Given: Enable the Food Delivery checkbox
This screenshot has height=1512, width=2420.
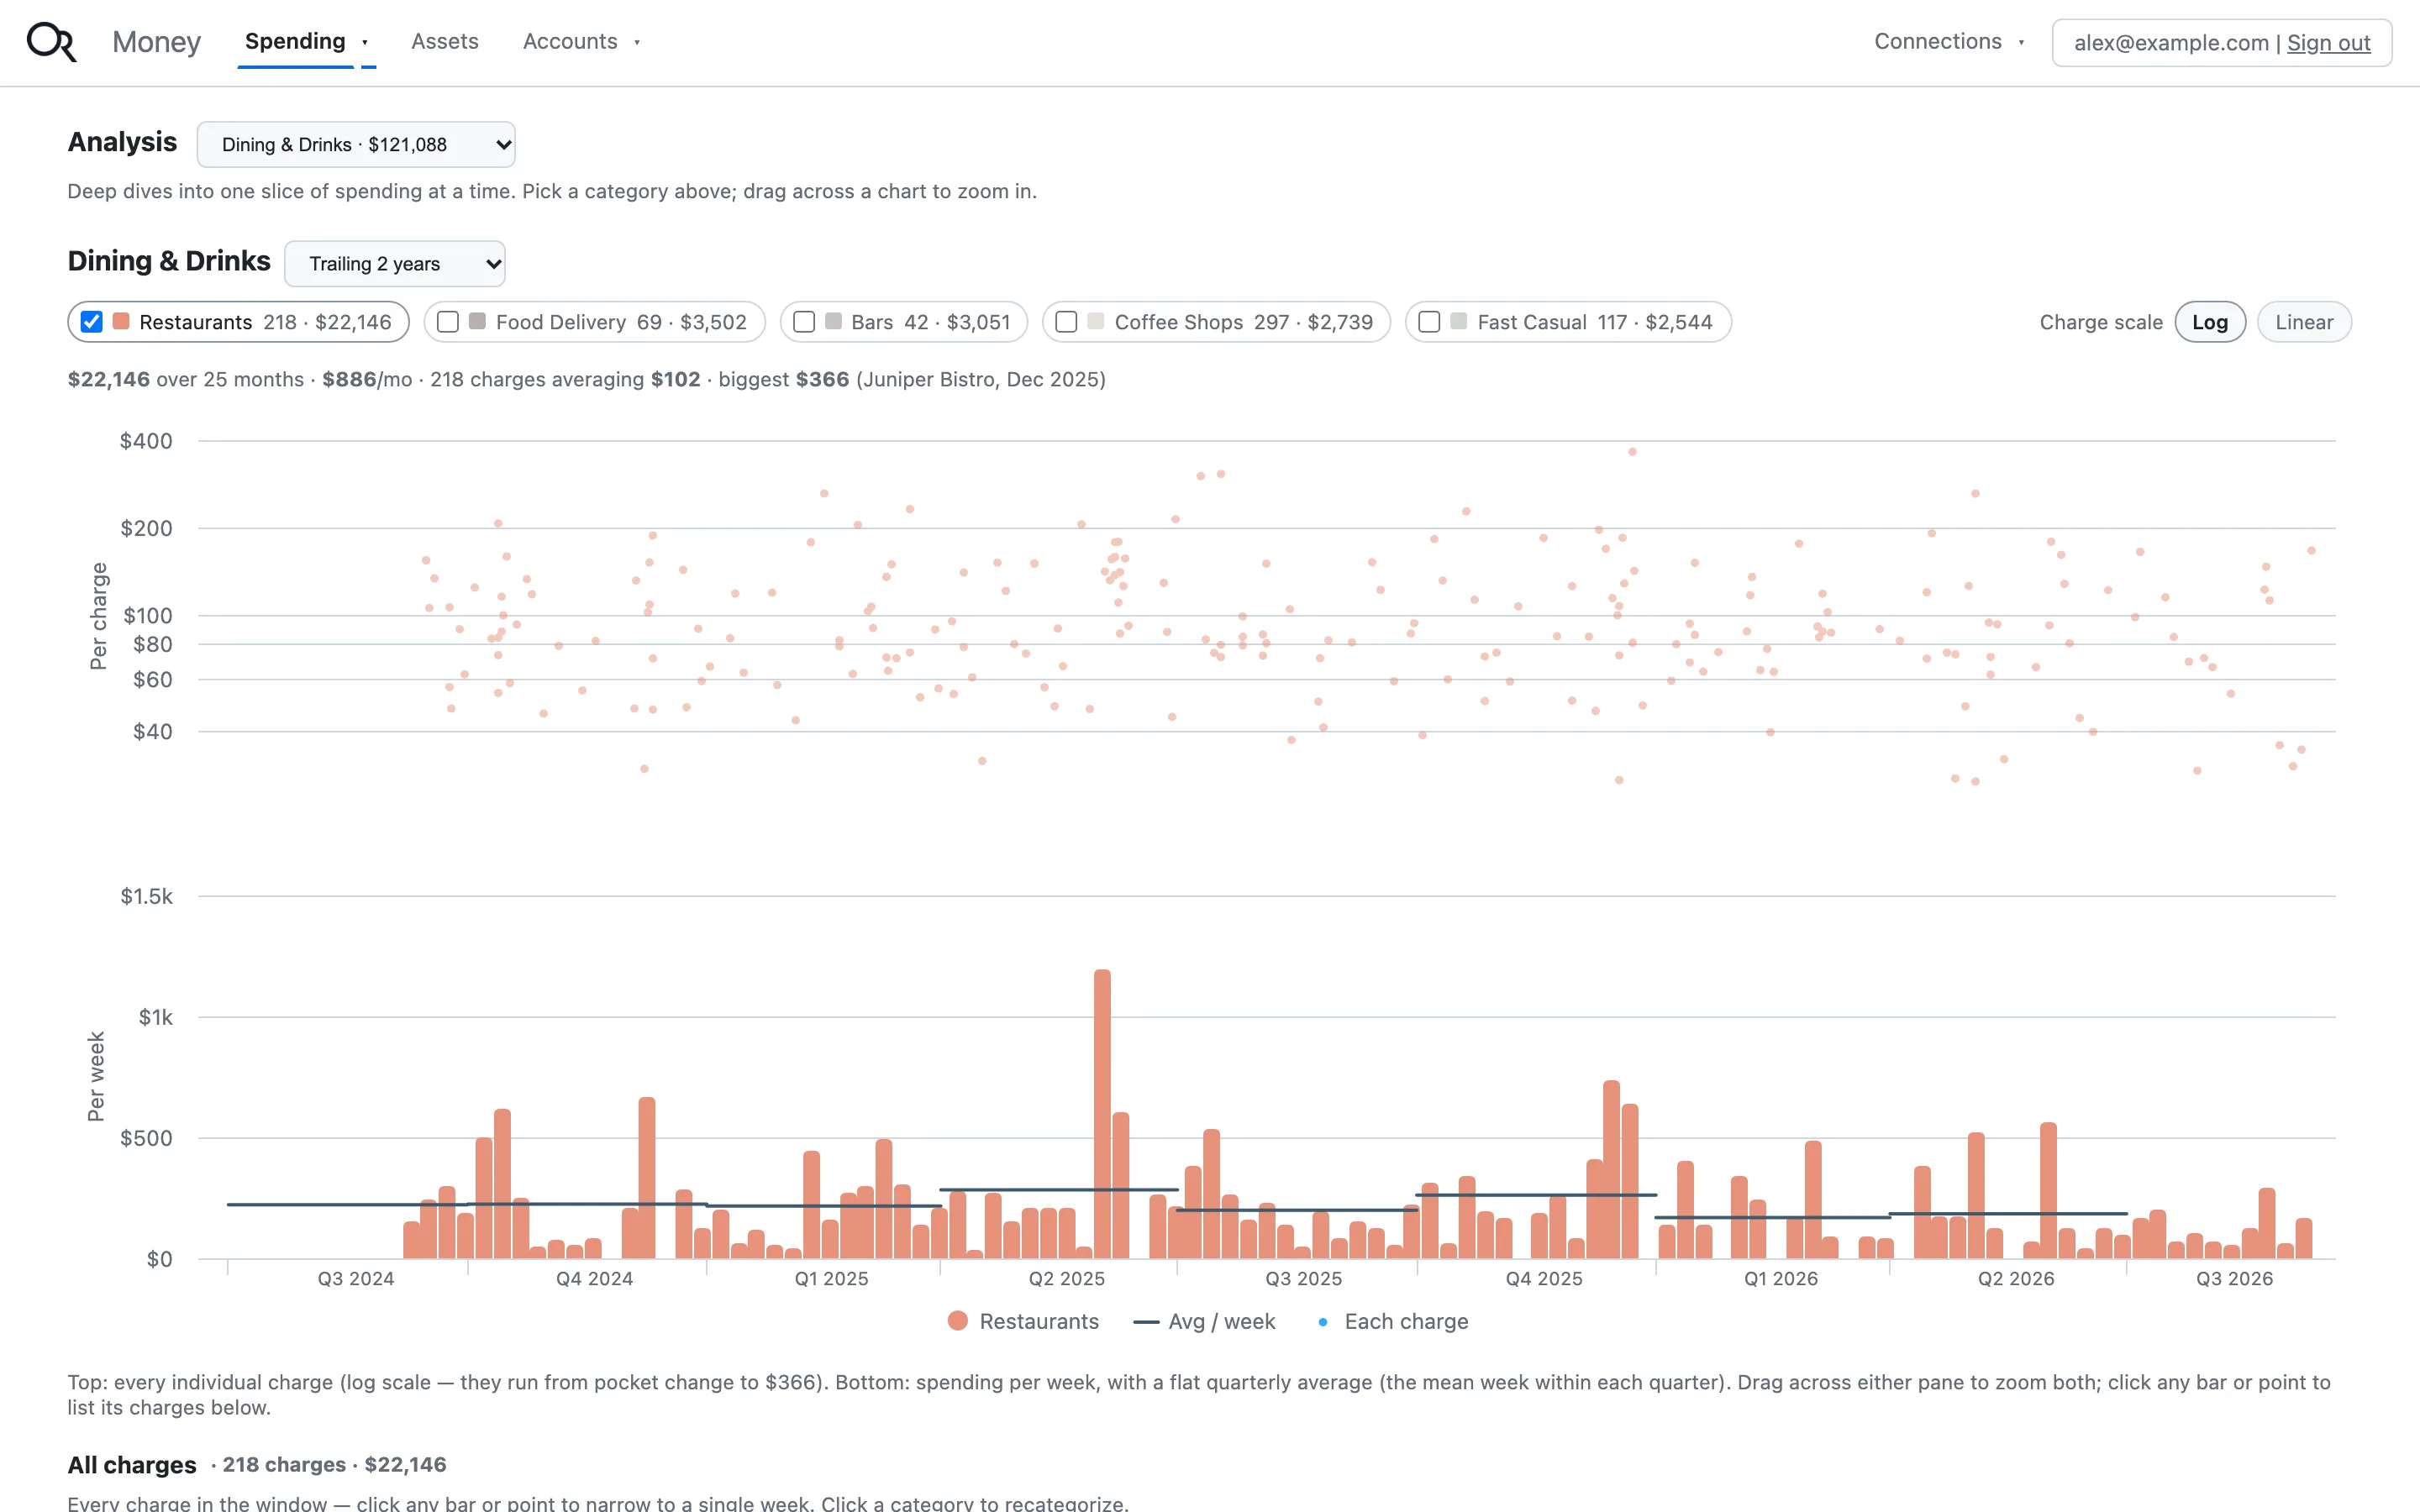Looking at the screenshot, I should tap(448, 322).
